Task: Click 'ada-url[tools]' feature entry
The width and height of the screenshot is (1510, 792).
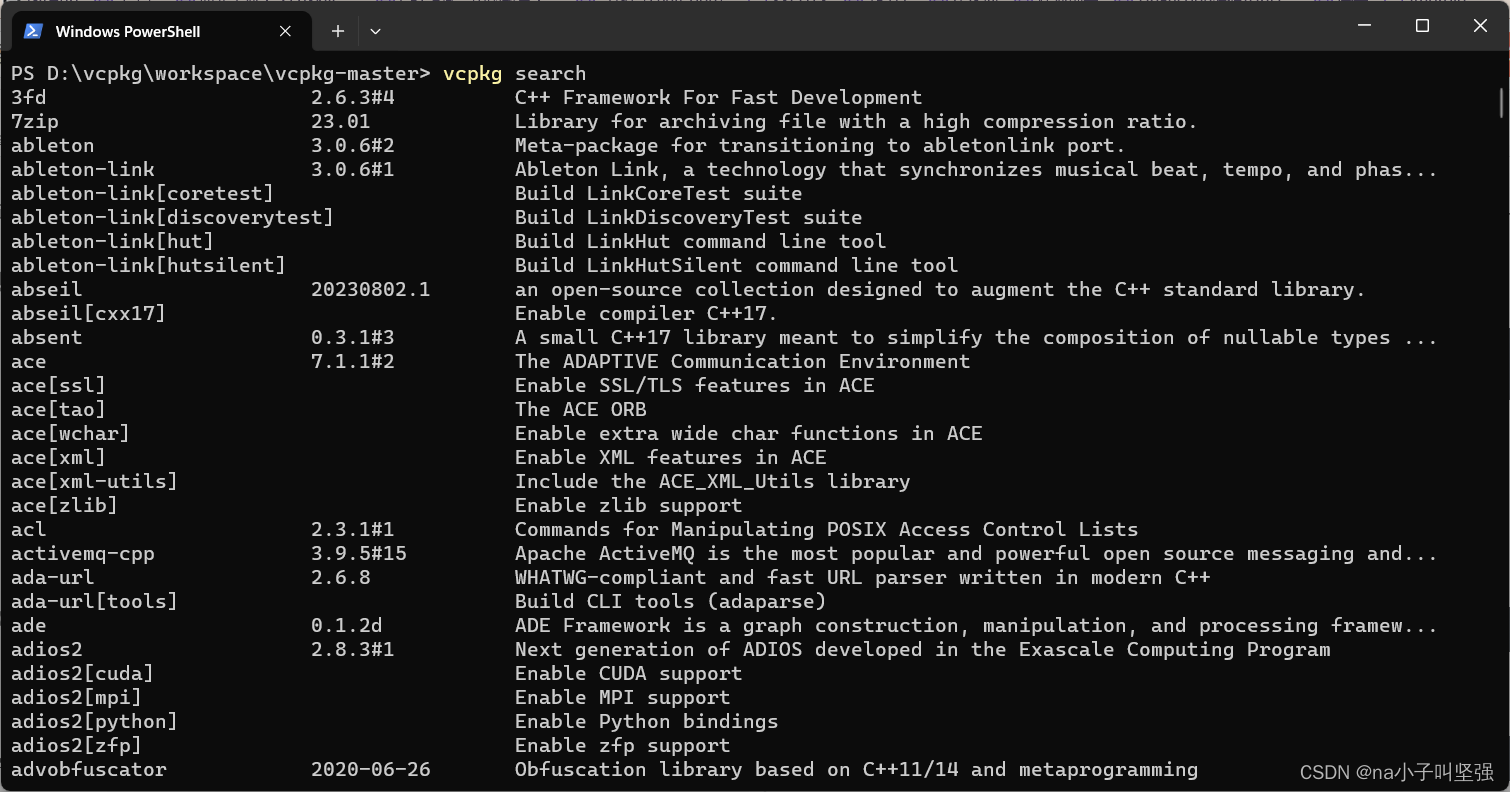Action: tap(94, 601)
